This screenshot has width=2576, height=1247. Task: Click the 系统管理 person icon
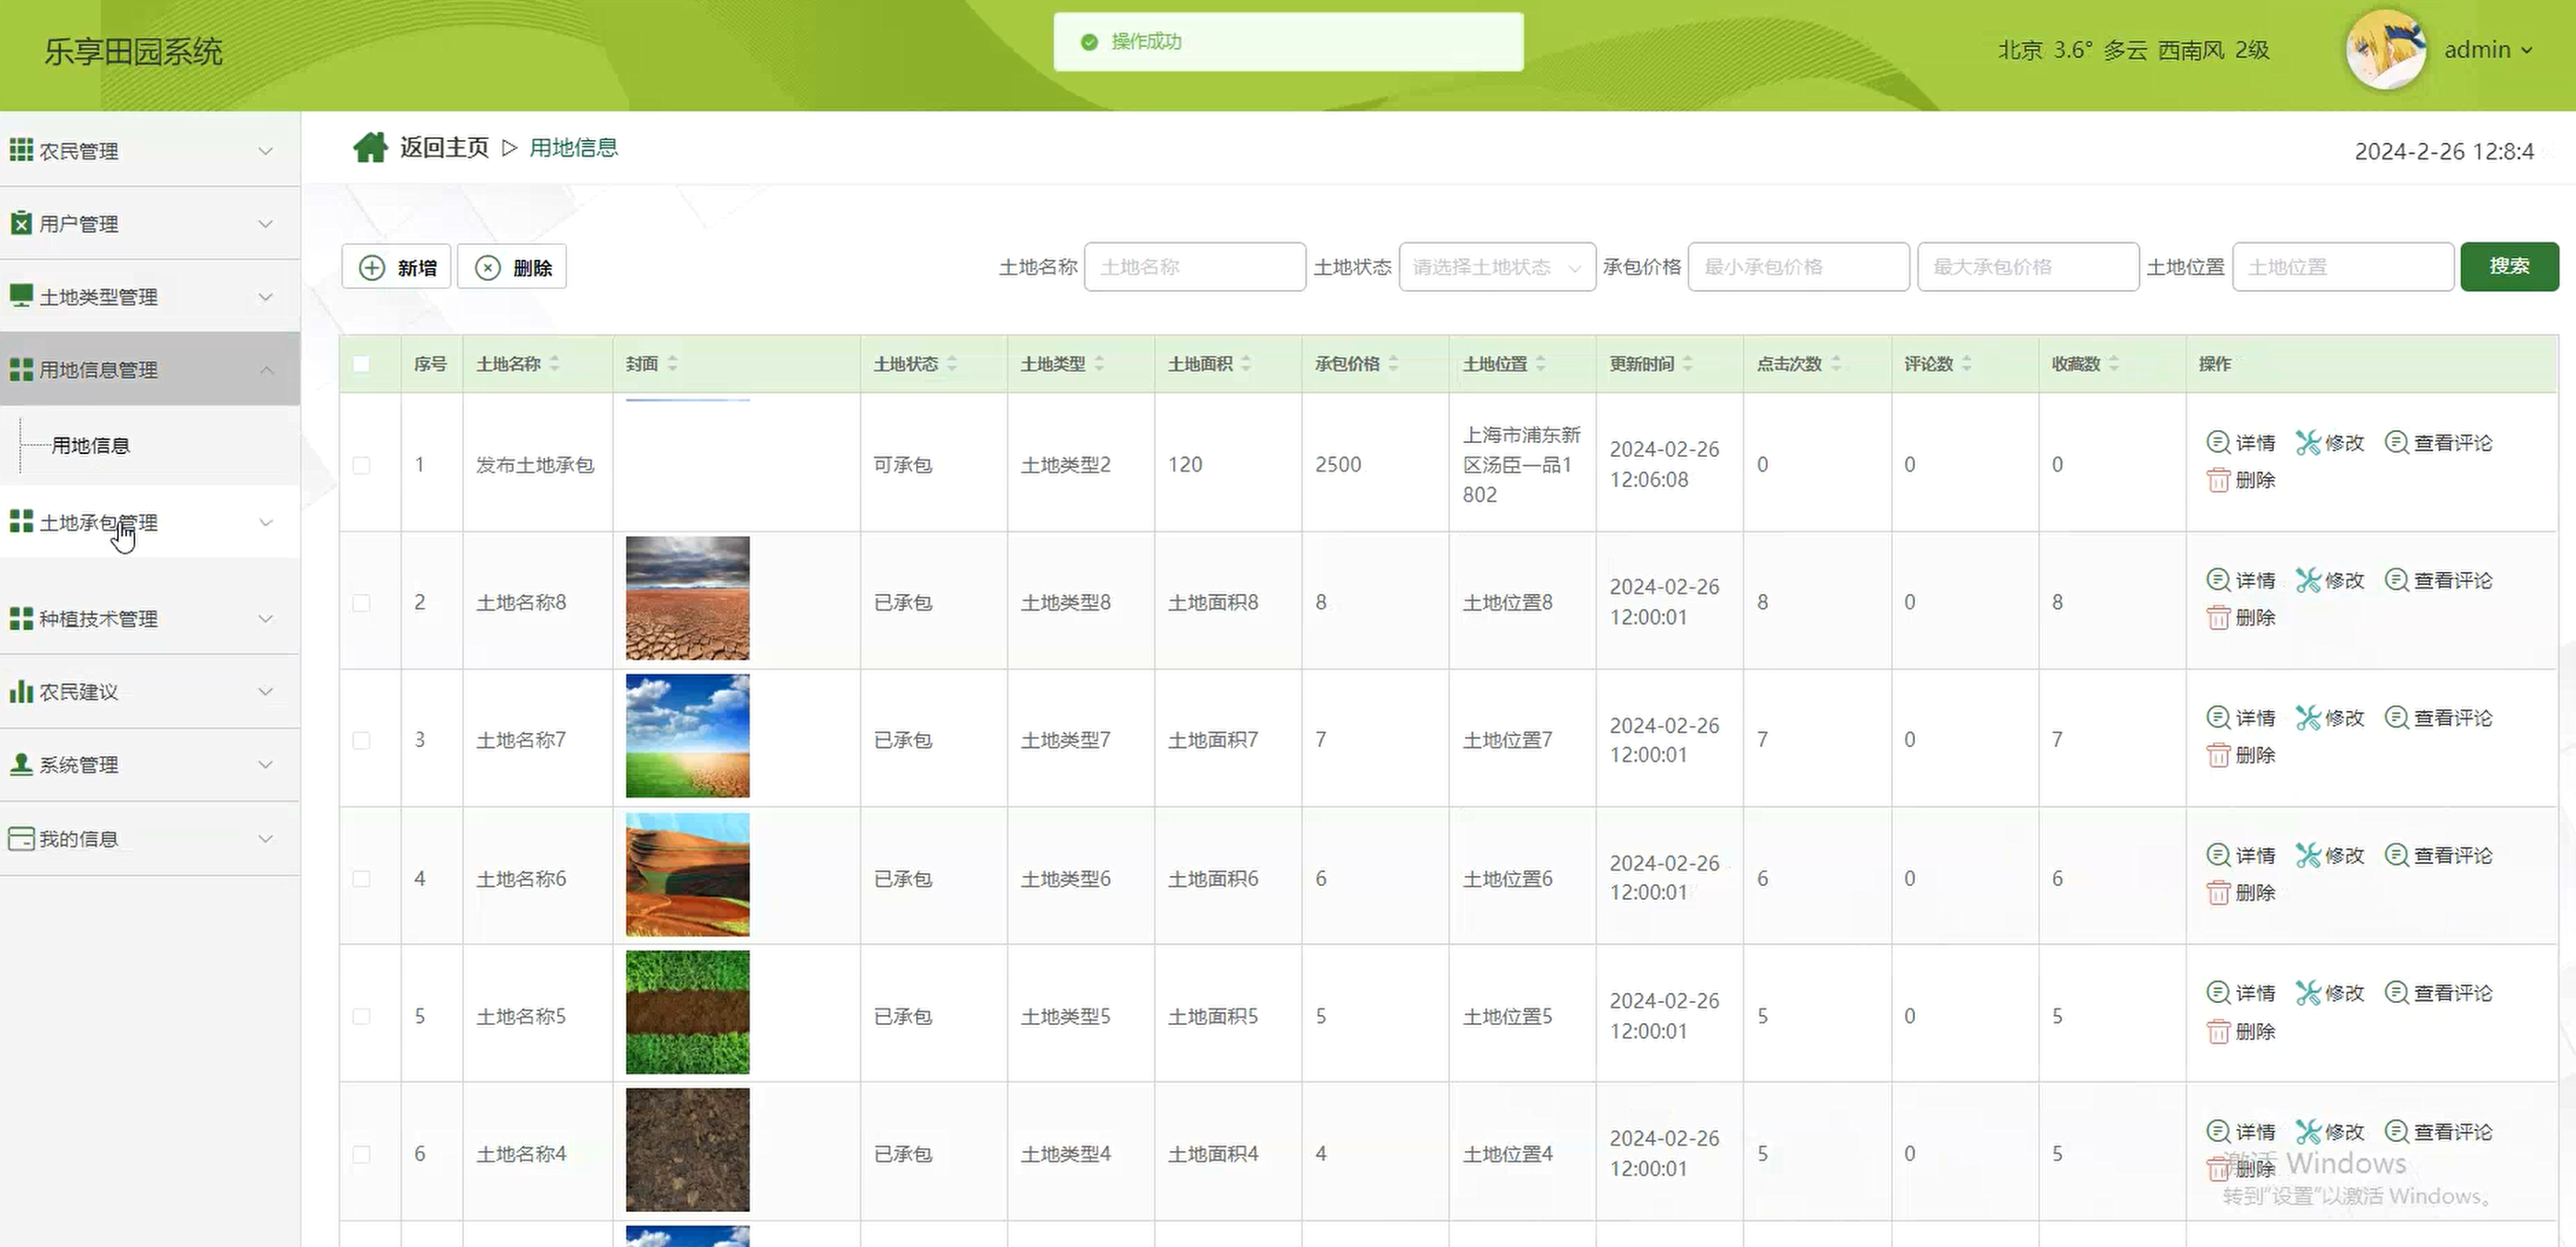pos(21,764)
